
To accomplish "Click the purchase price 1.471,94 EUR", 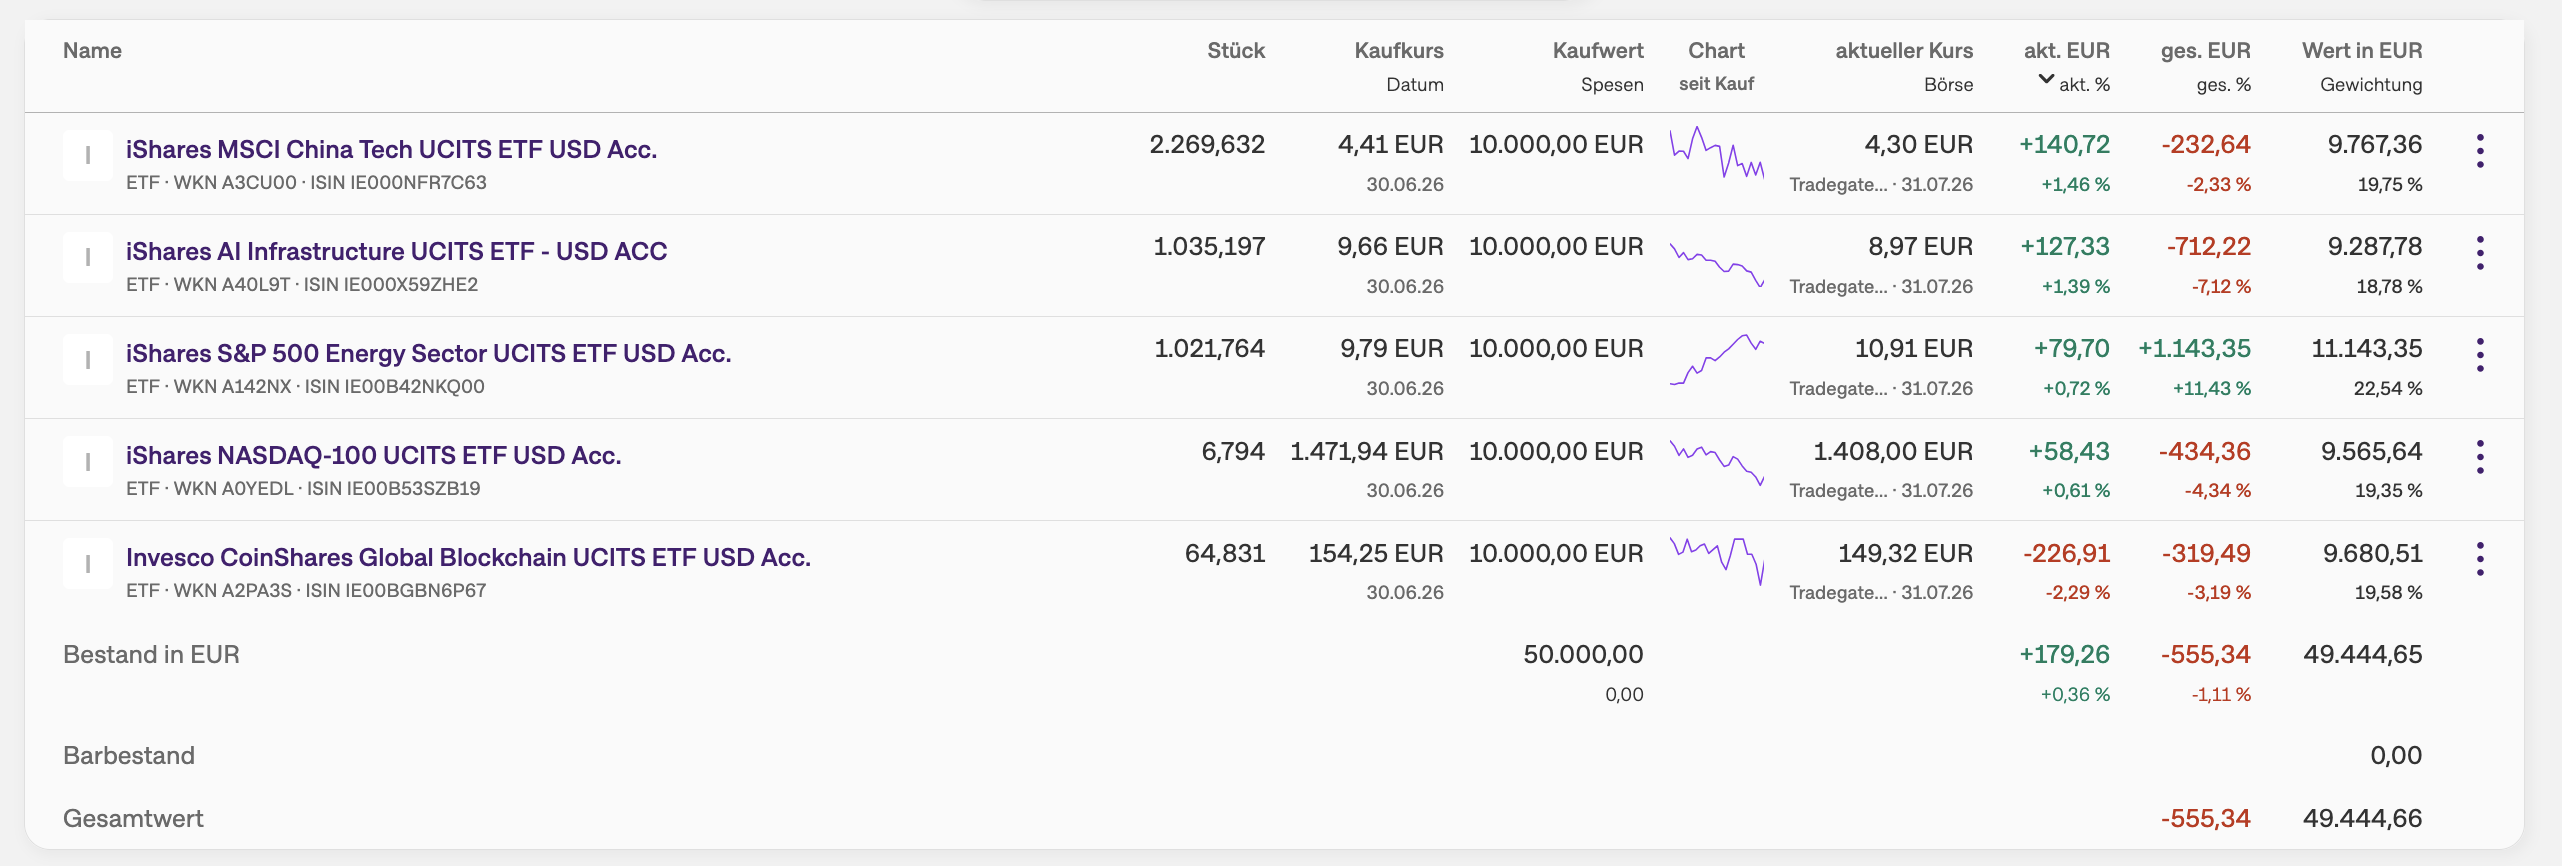I will 1367,452.
